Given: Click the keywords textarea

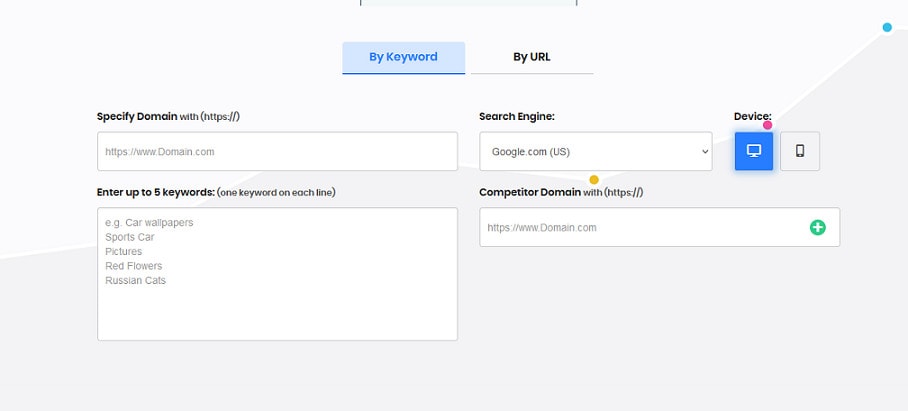Looking at the screenshot, I should (x=277, y=274).
